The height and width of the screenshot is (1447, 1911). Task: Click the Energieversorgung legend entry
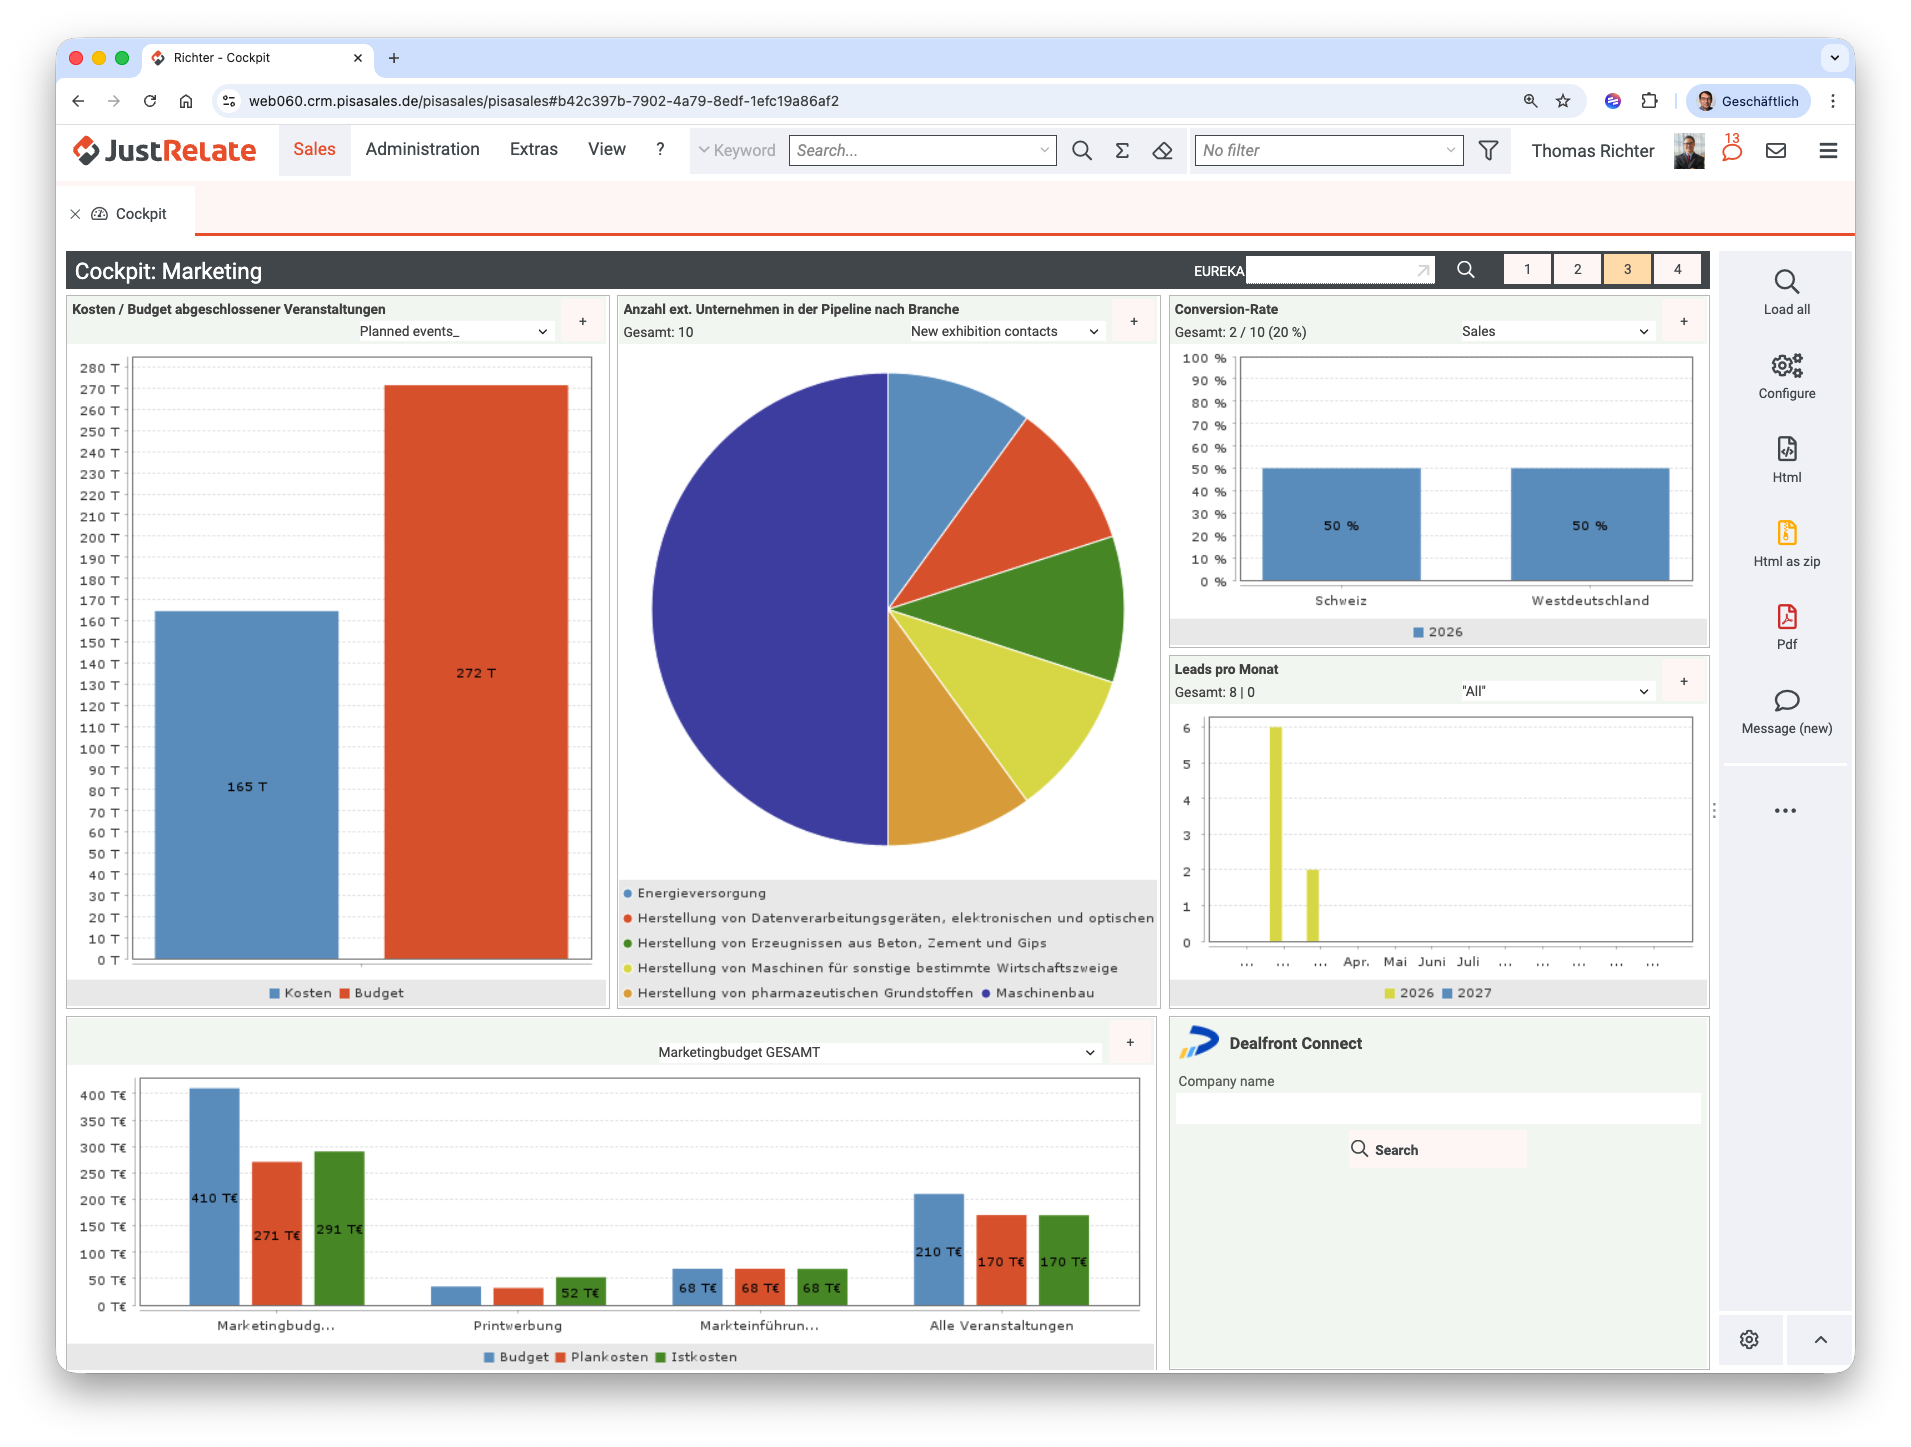pyautogui.click(x=695, y=894)
